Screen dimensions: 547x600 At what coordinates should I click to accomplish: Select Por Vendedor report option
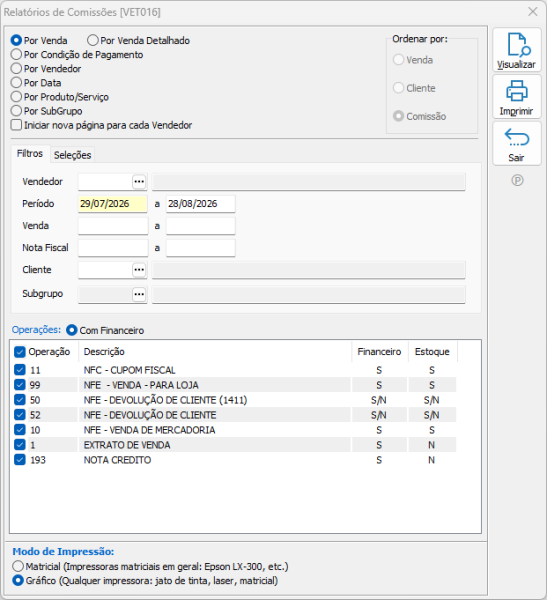(x=16, y=69)
